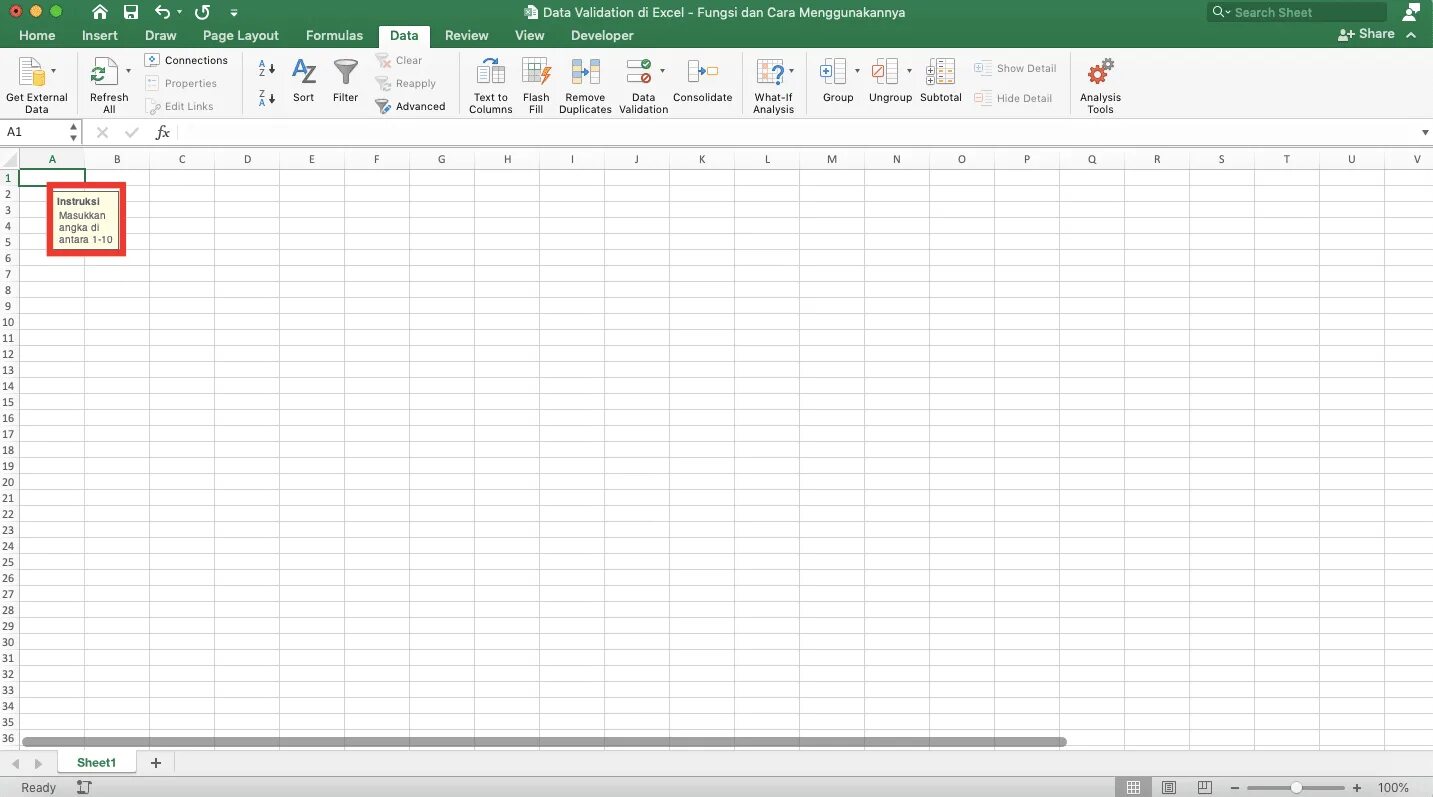The width and height of the screenshot is (1433, 797).
Task: Expand the Group dropdown arrow
Action: (x=857, y=72)
